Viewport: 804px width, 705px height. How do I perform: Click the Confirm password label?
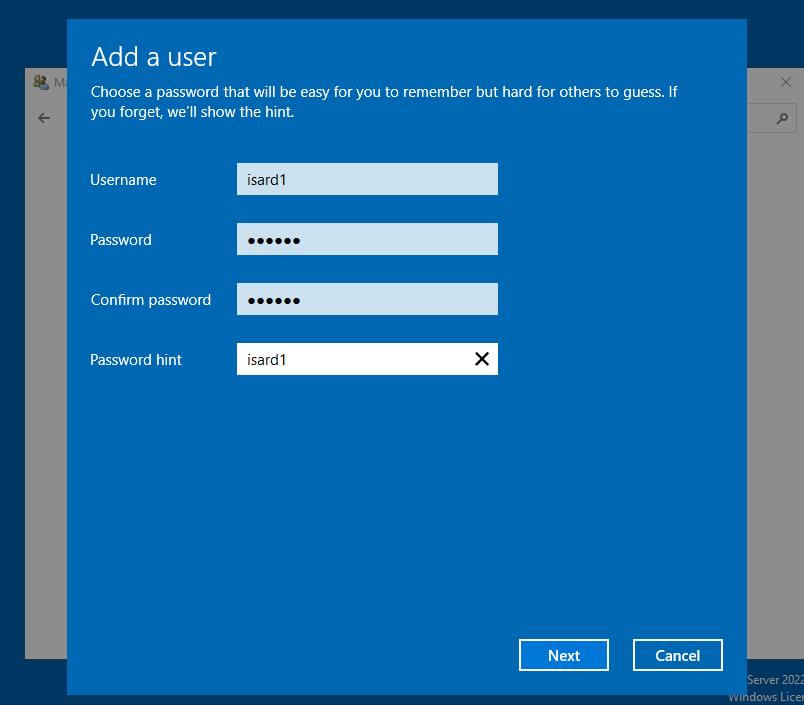pyautogui.click(x=150, y=300)
